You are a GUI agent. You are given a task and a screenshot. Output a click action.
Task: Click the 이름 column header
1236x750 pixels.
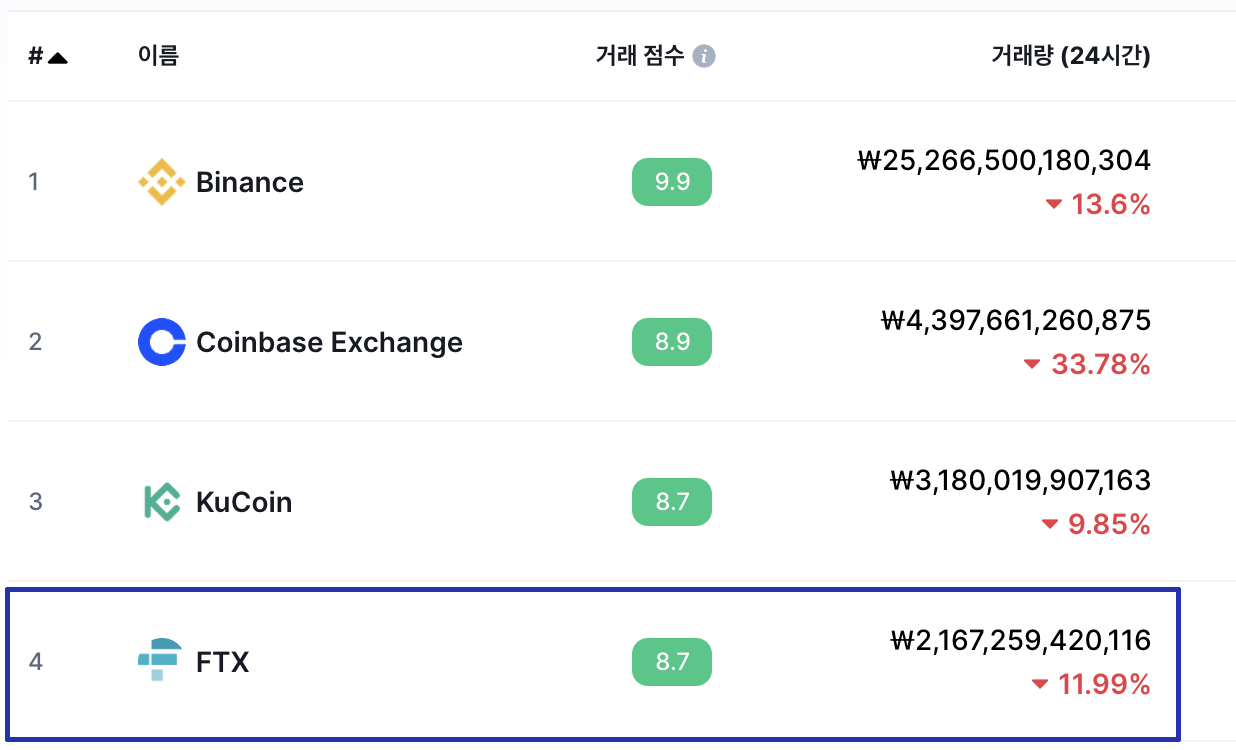(x=157, y=56)
